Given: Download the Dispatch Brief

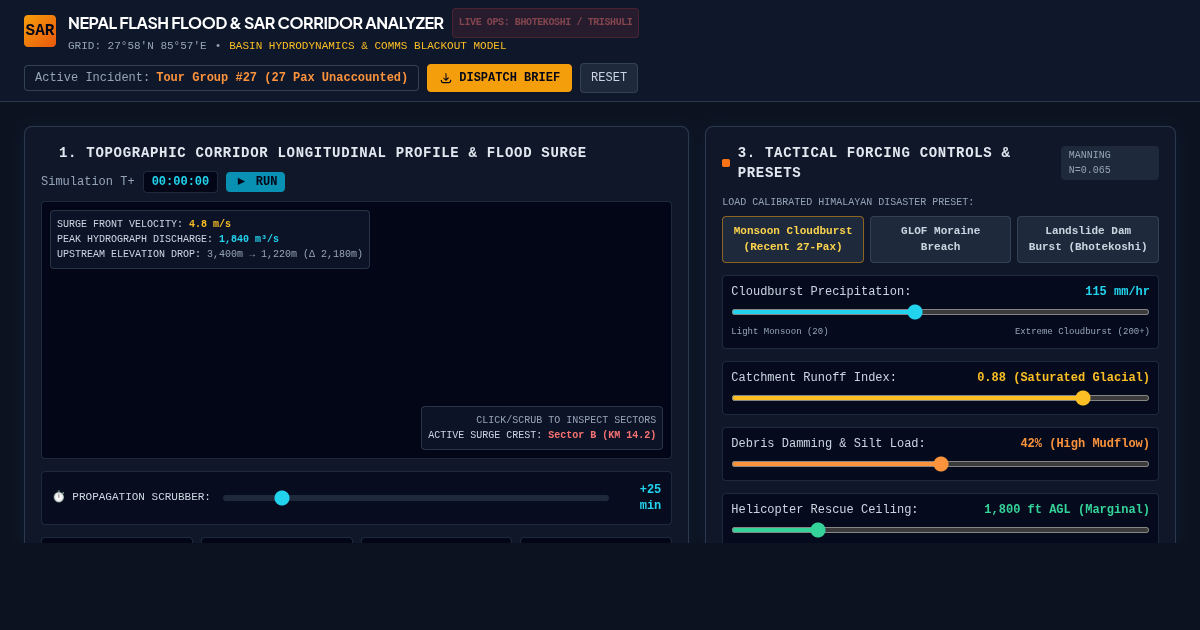Looking at the screenshot, I should (499, 78).
